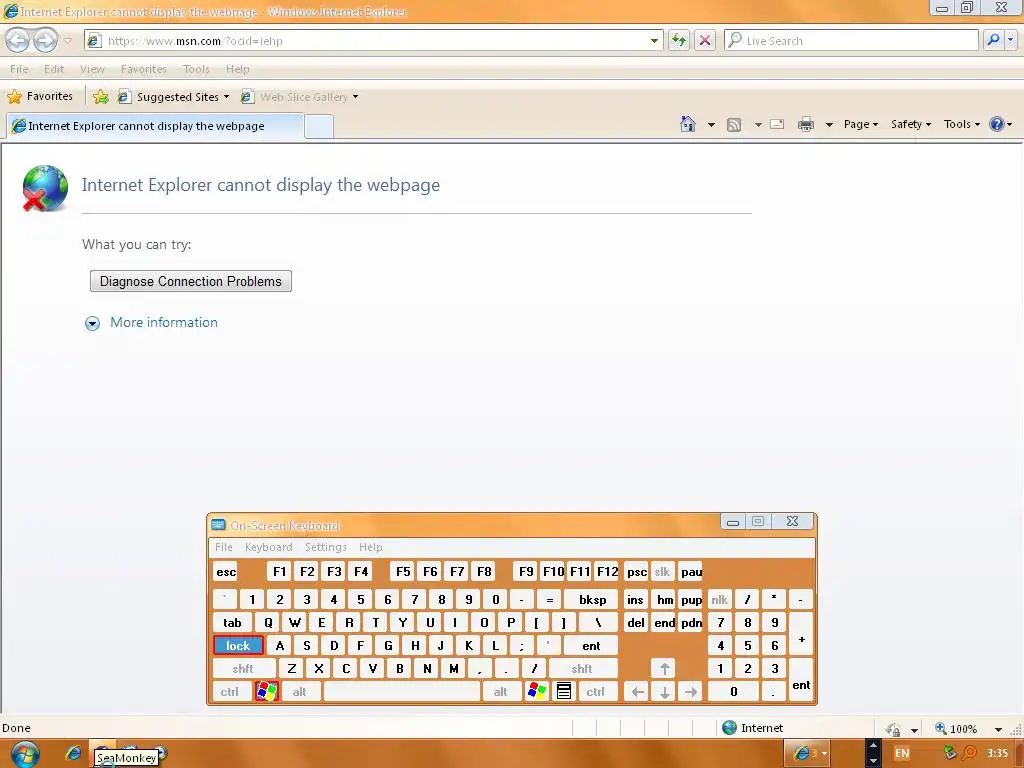Open the address bar dropdown arrow
This screenshot has height=768, width=1024.
654,40
